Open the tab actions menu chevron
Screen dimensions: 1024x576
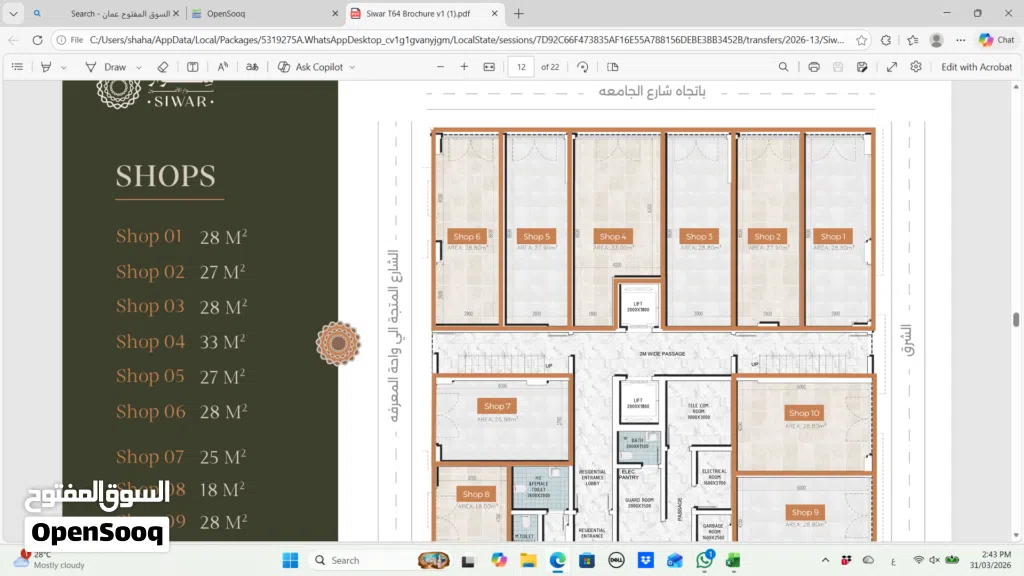point(13,13)
